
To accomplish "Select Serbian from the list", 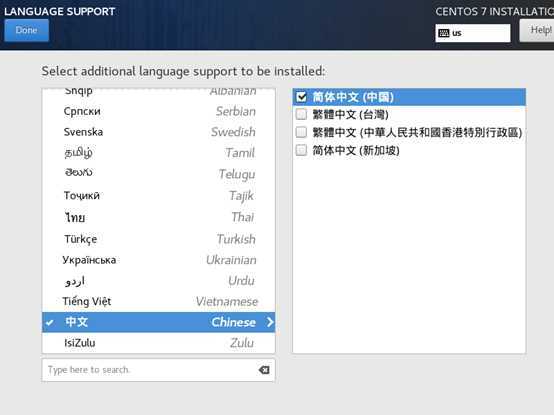I will click(158, 111).
